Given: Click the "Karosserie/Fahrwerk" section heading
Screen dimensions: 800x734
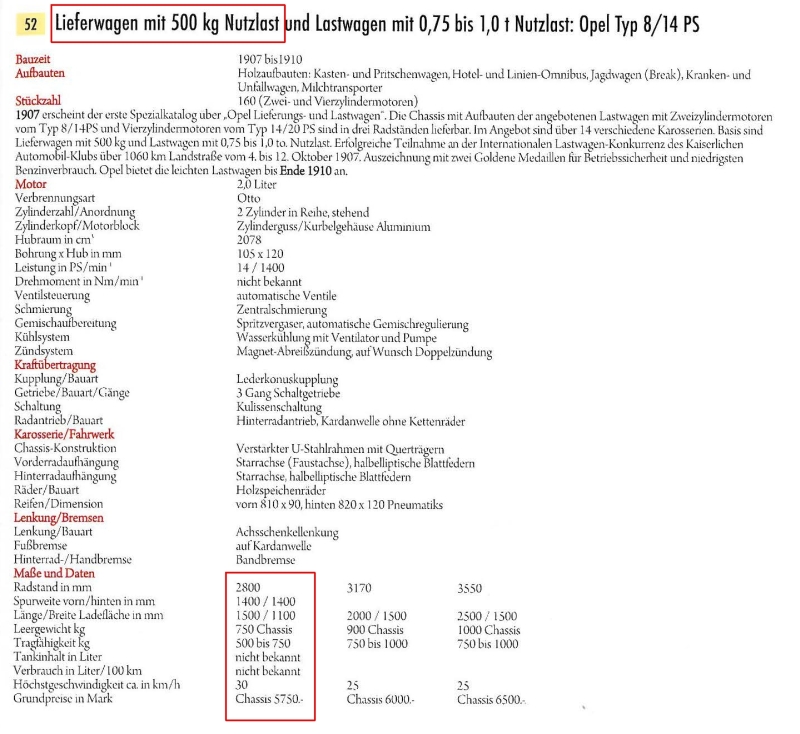Looking at the screenshot, I should click(x=65, y=435).
